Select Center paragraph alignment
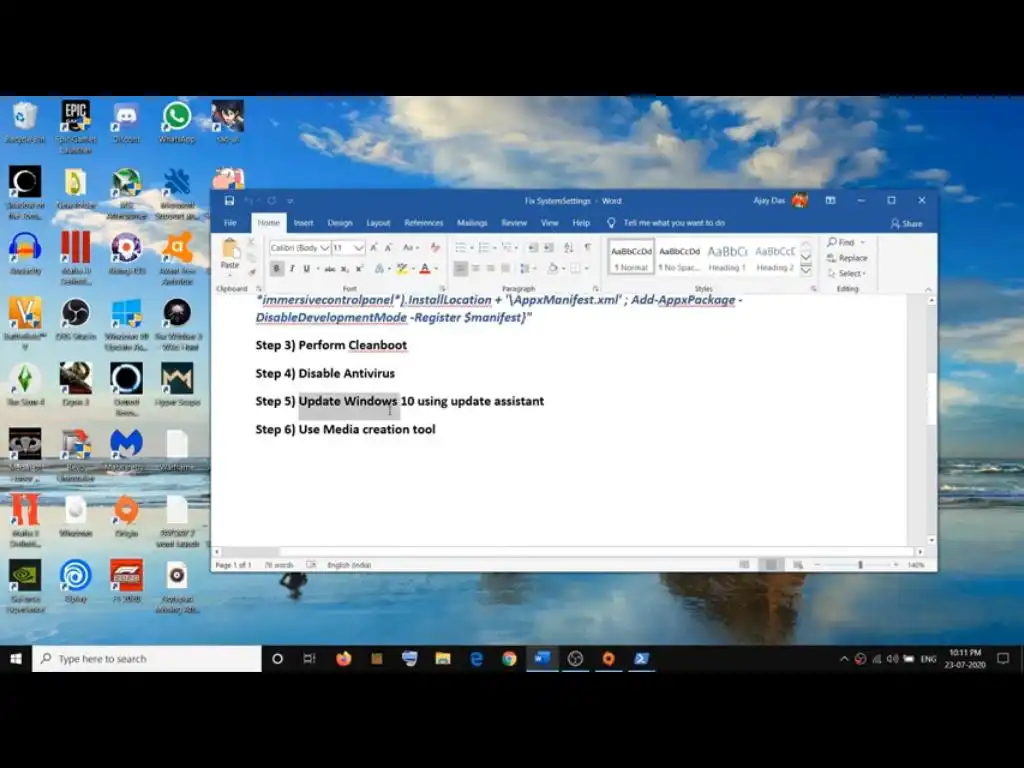Viewport: 1024px width, 768px height. tap(475, 268)
